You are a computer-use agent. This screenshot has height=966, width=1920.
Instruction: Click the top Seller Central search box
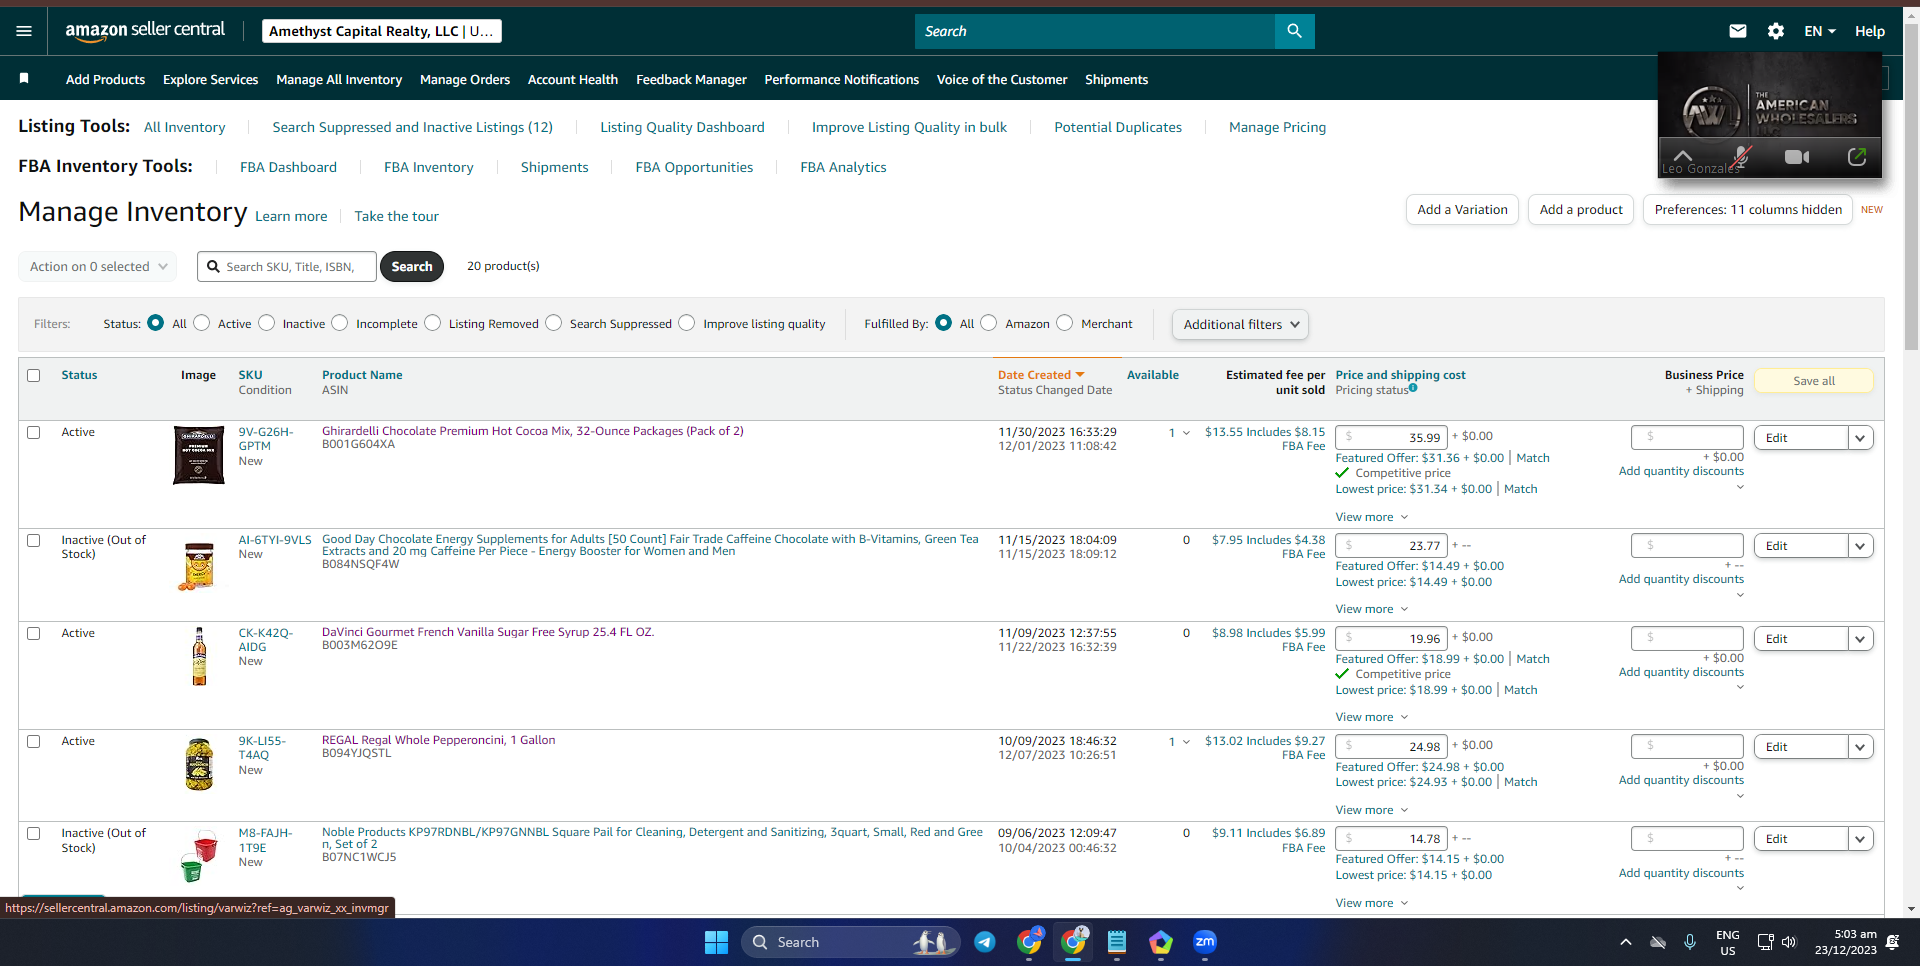coord(1095,31)
